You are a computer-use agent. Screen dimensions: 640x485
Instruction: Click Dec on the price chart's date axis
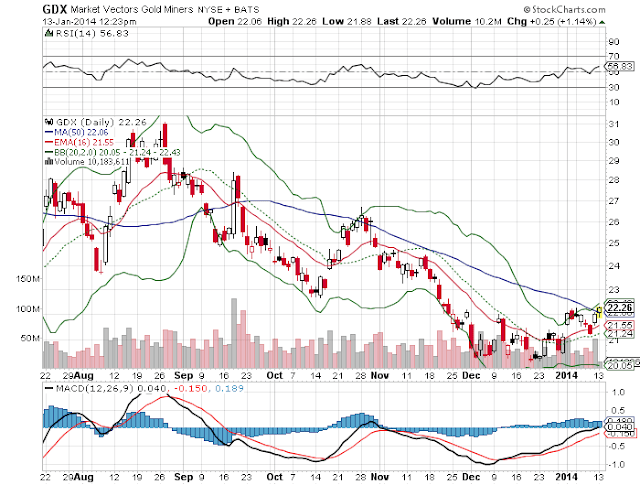coord(471,375)
